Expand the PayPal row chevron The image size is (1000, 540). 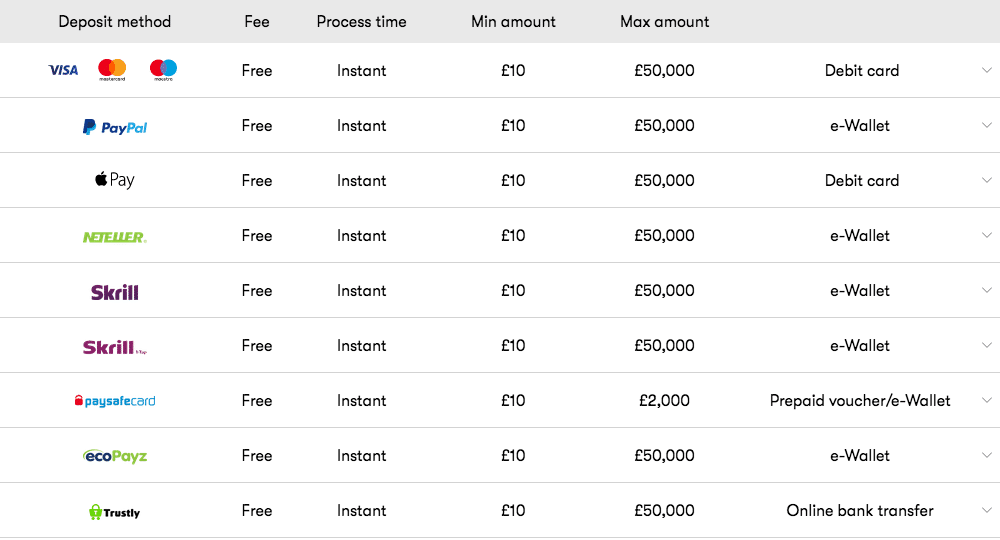(987, 125)
